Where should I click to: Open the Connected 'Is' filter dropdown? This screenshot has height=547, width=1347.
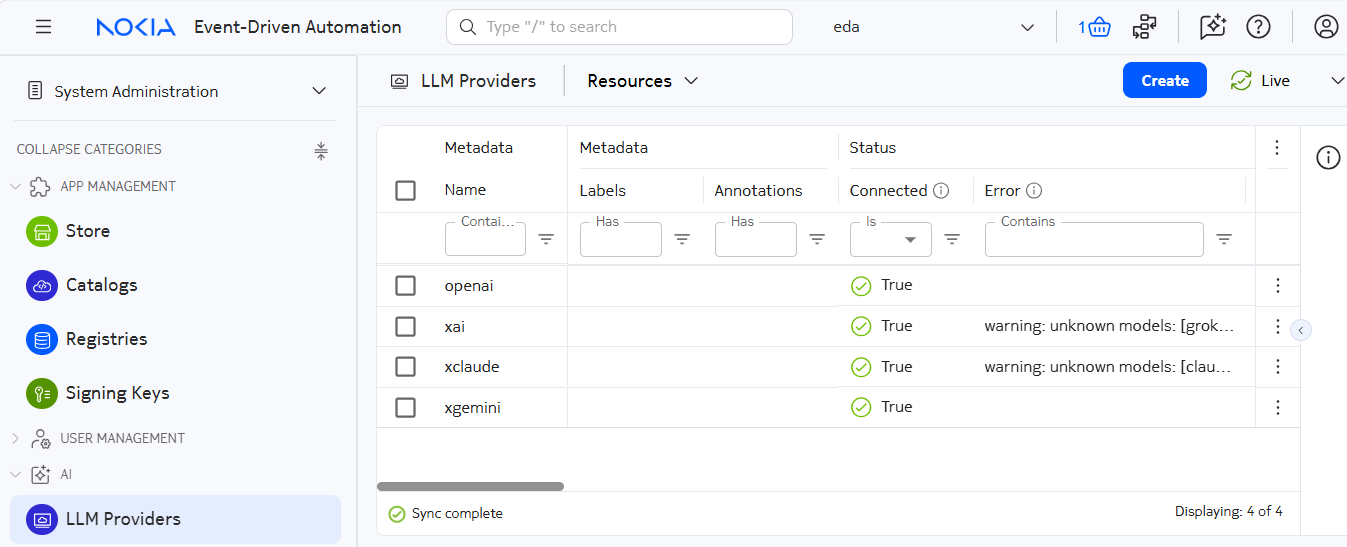point(891,240)
